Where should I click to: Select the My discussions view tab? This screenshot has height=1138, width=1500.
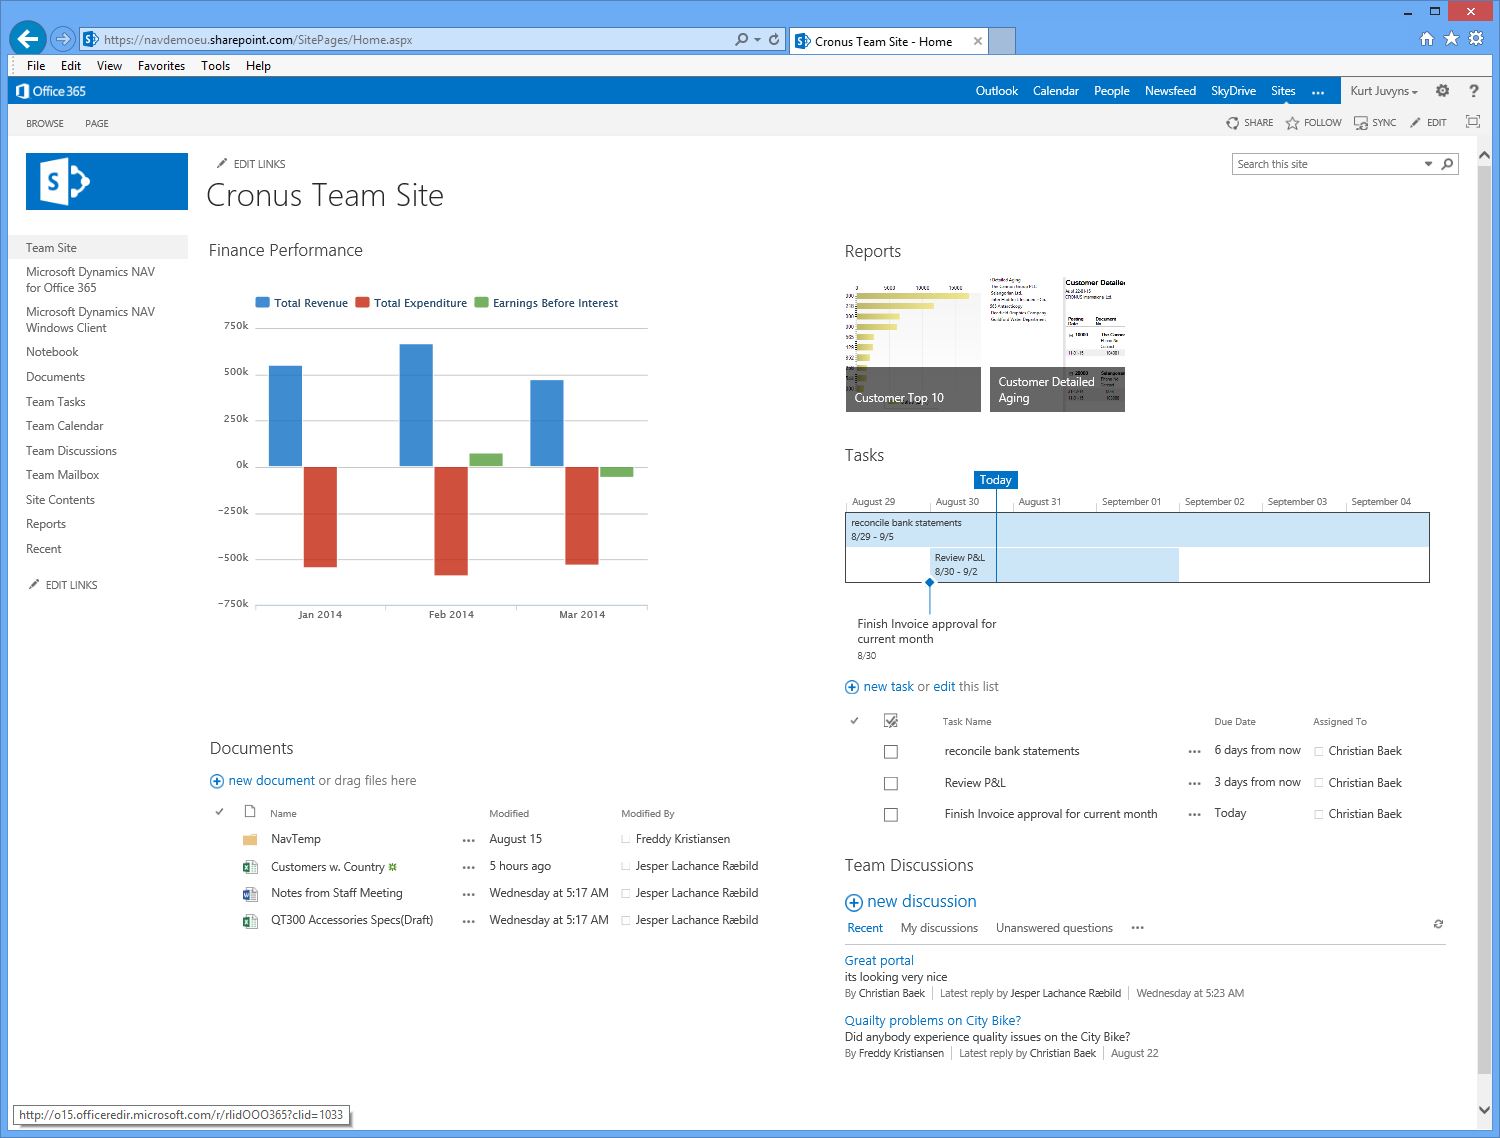pos(939,928)
